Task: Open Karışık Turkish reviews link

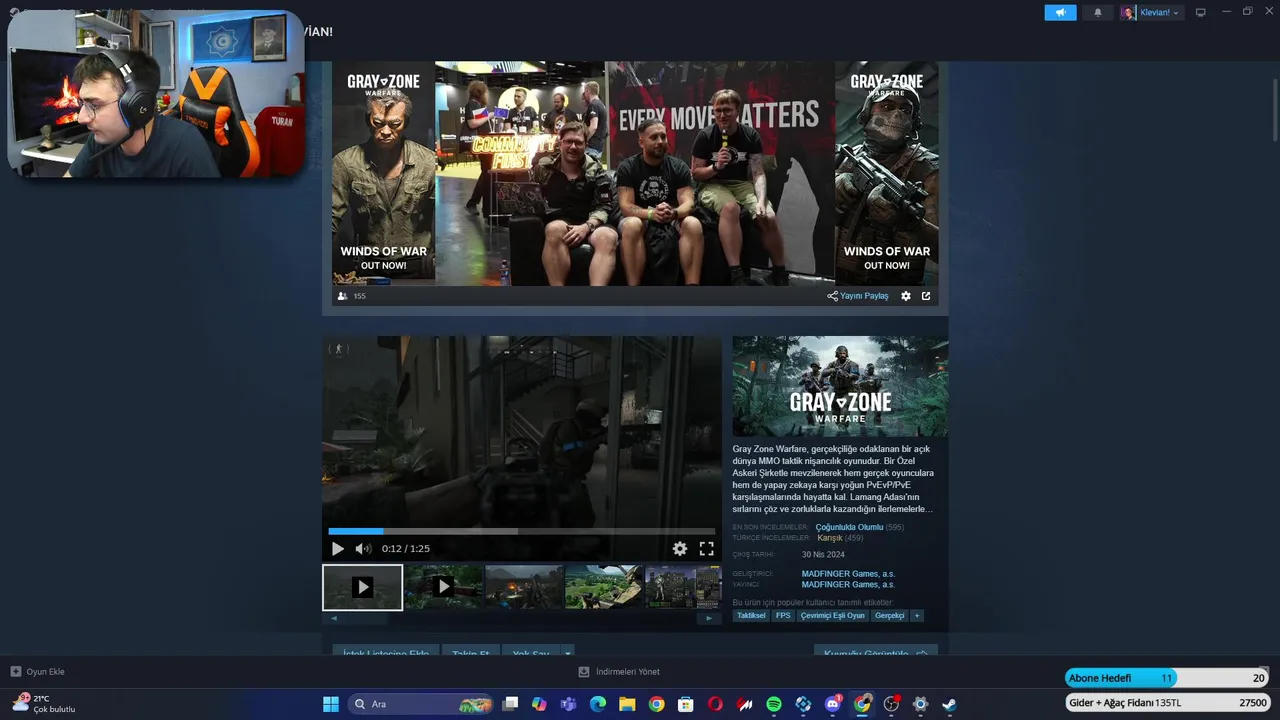Action: 830,538
